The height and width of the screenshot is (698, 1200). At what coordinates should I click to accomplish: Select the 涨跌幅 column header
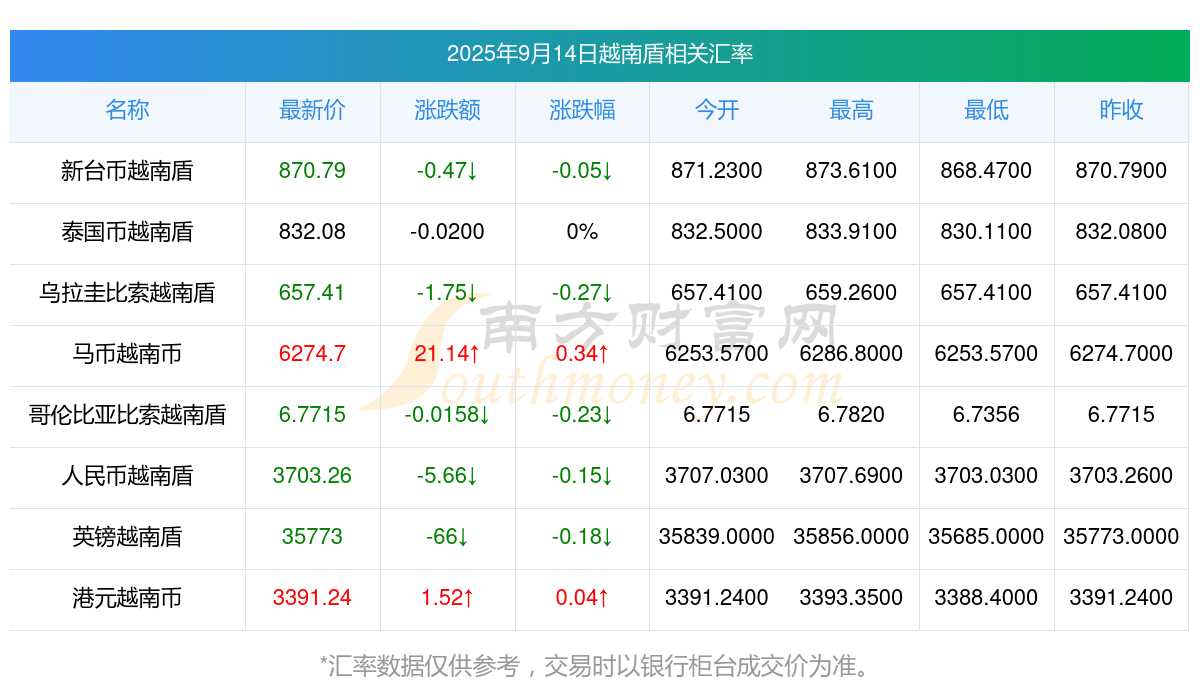point(582,110)
